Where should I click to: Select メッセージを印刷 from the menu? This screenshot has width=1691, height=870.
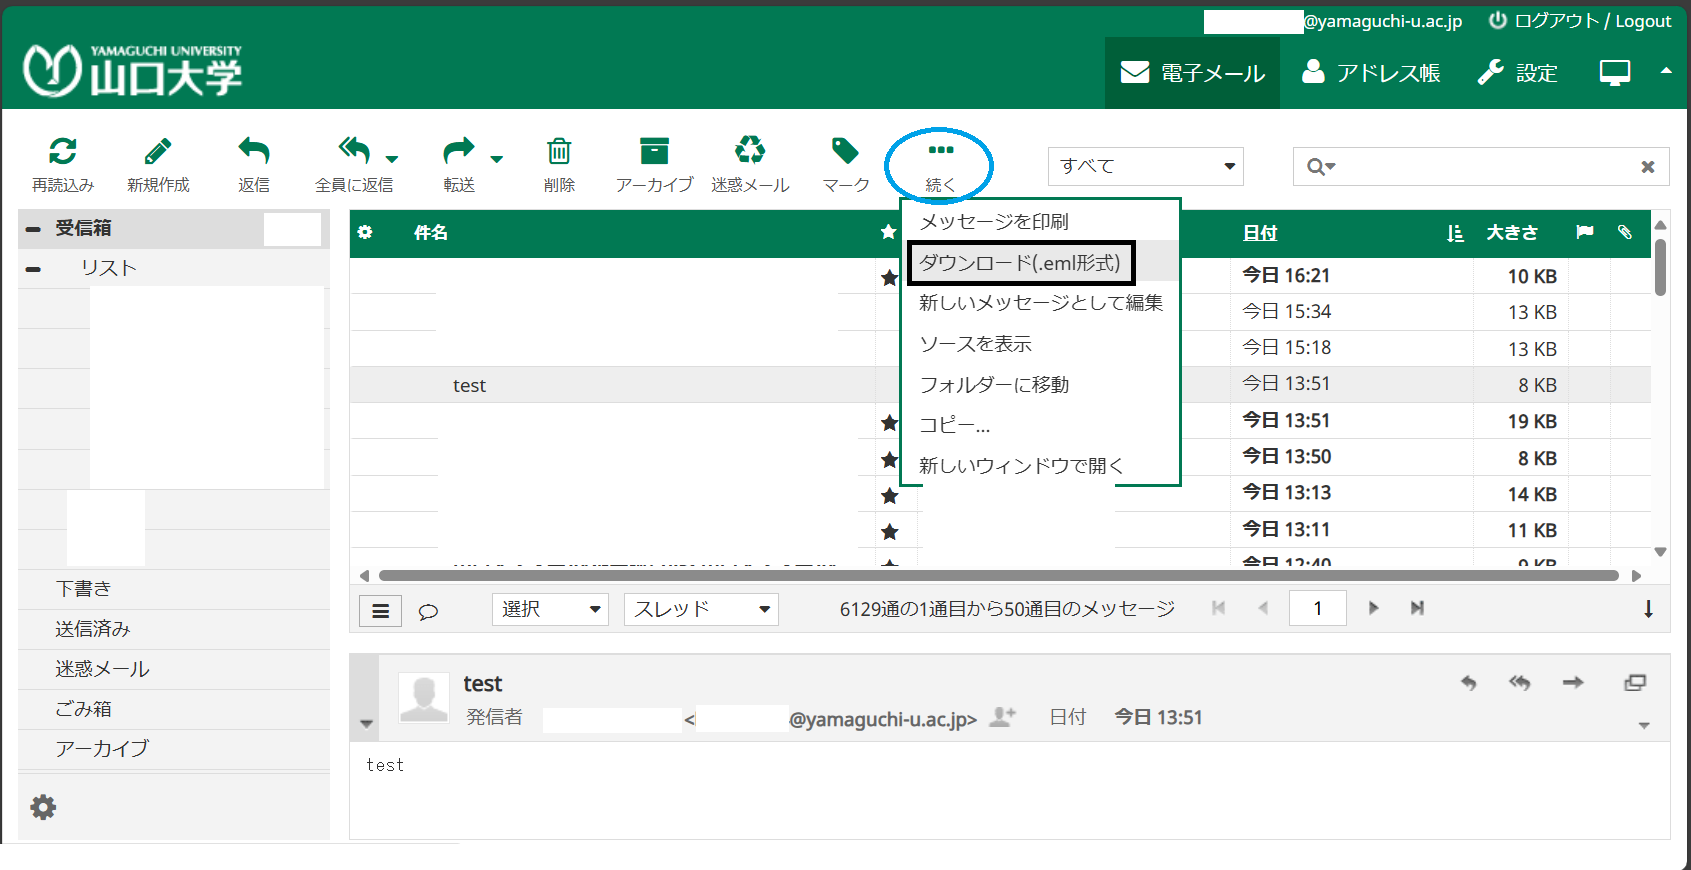coord(1040,221)
